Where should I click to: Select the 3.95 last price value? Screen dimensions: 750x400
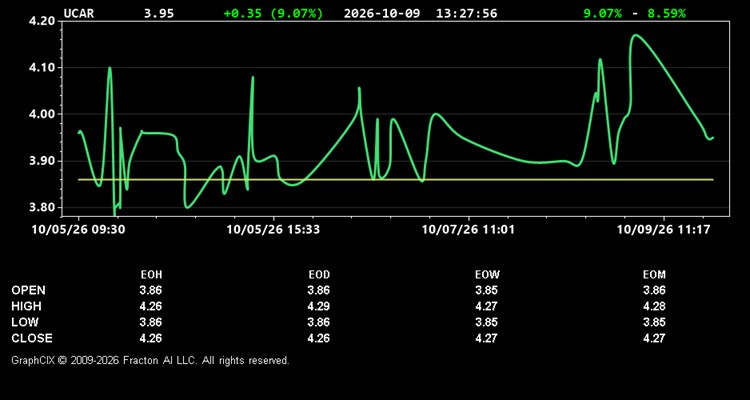coord(159,13)
